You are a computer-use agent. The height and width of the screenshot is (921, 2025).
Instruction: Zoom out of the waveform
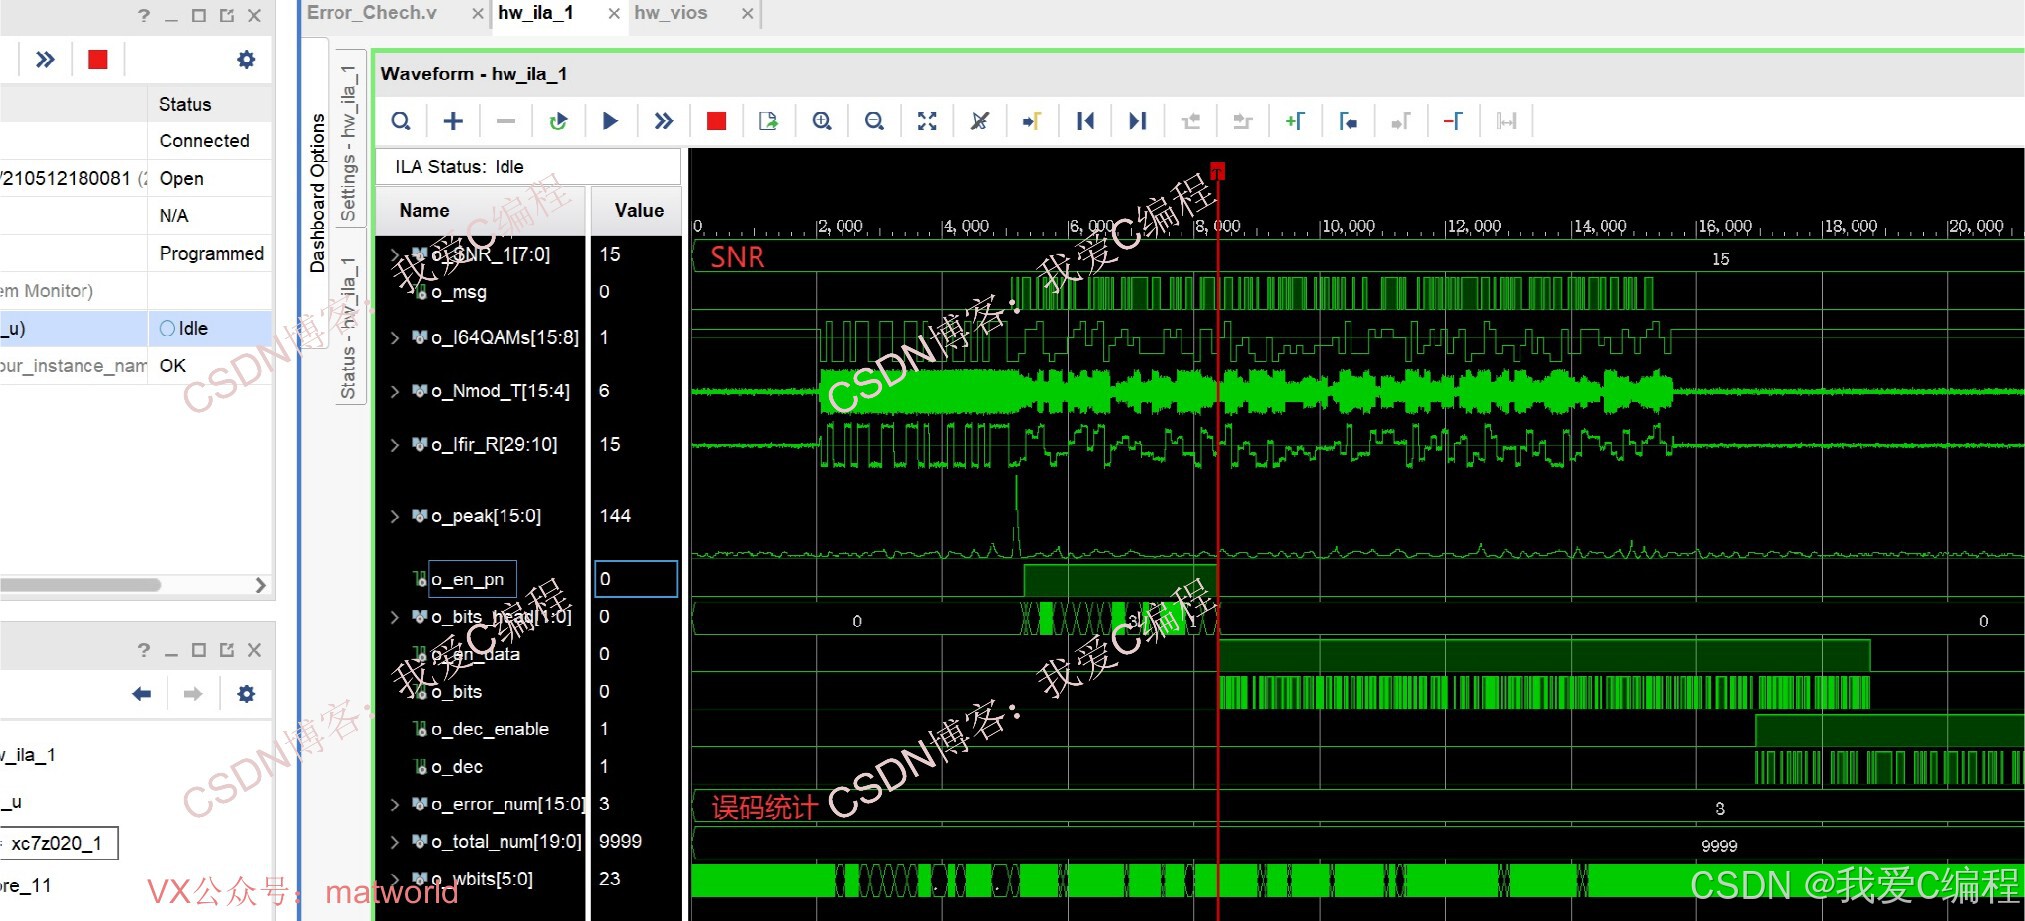[874, 120]
